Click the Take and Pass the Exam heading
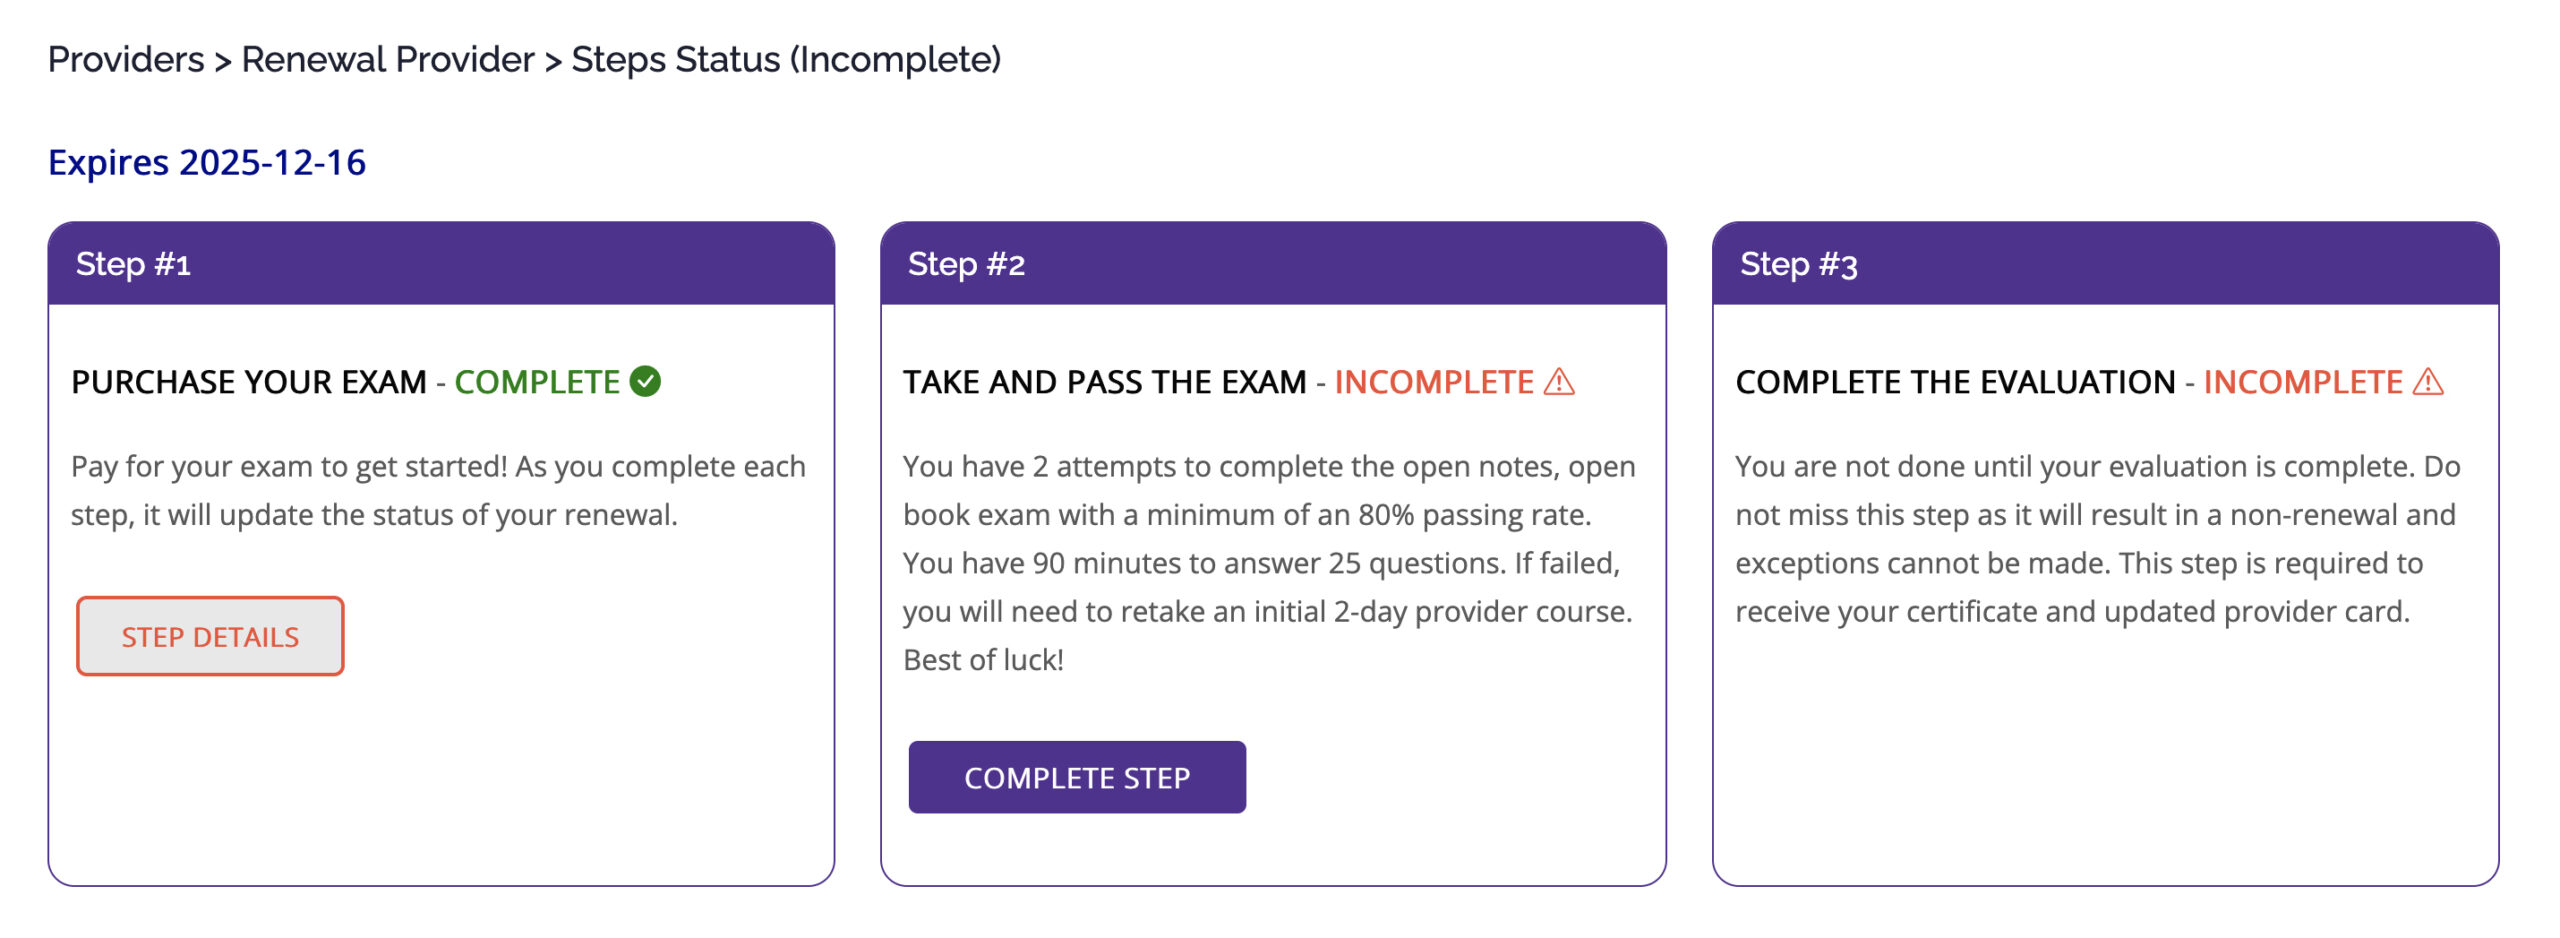 (1105, 382)
